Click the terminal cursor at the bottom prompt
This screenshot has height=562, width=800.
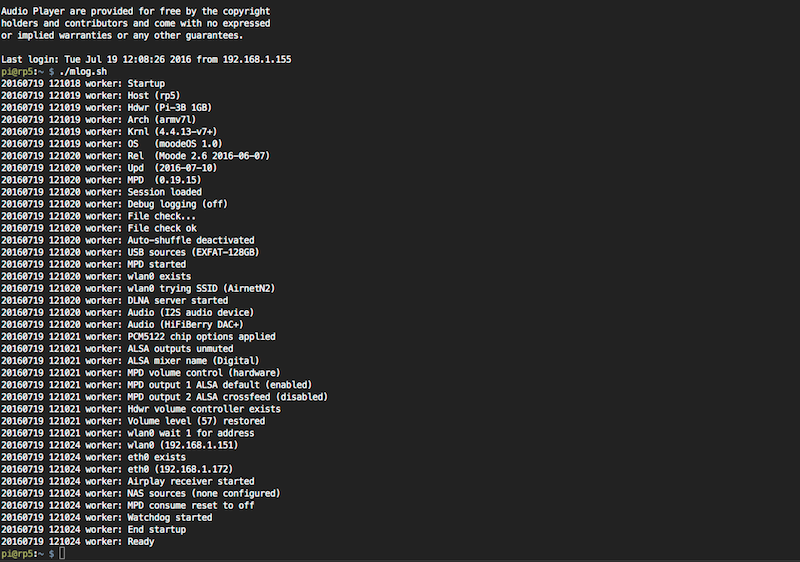point(62,553)
